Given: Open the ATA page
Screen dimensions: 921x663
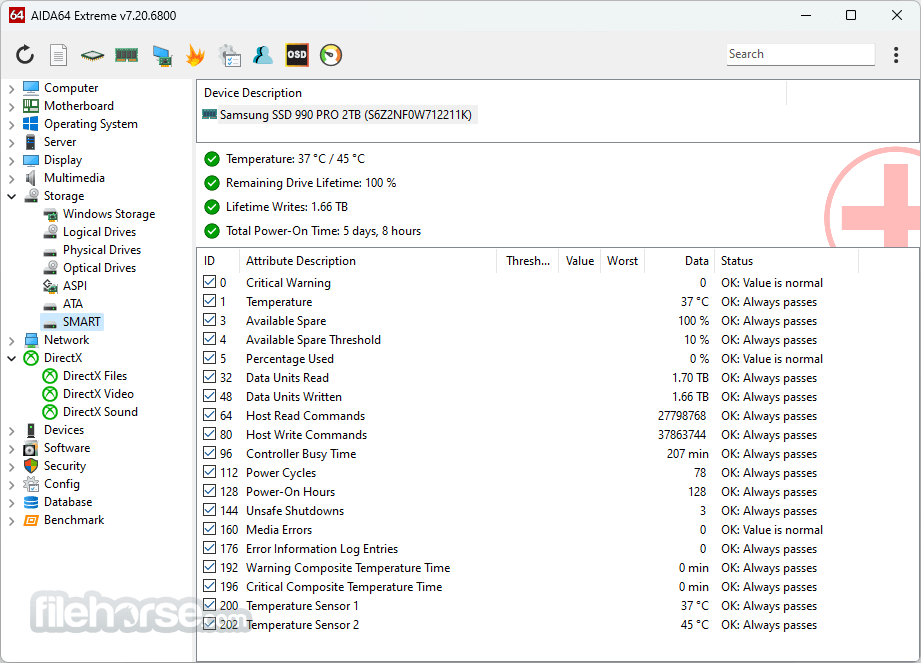Looking at the screenshot, I should tap(73, 304).
